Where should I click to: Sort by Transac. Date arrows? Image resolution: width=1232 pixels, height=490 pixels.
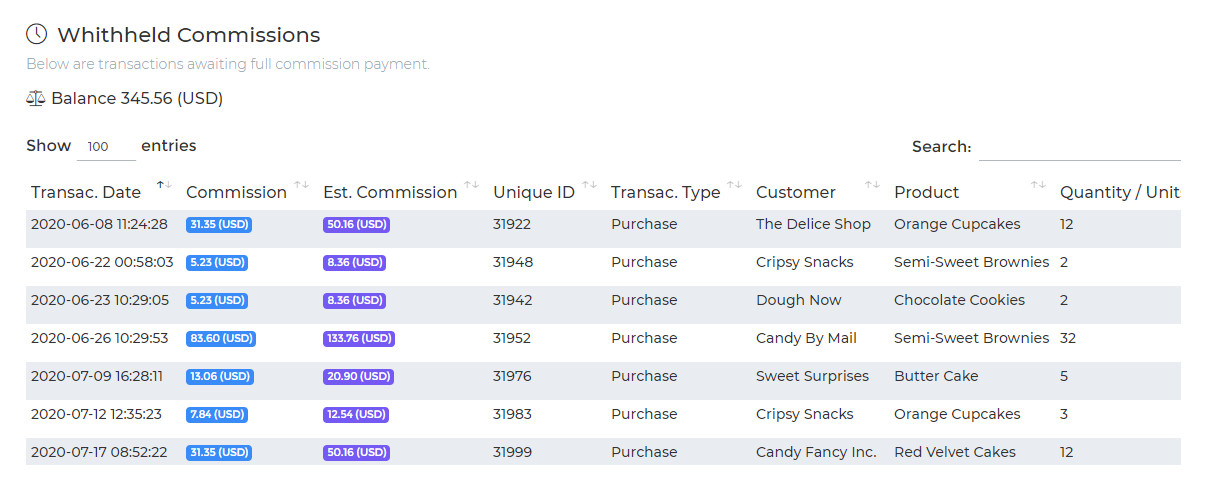[x=165, y=185]
